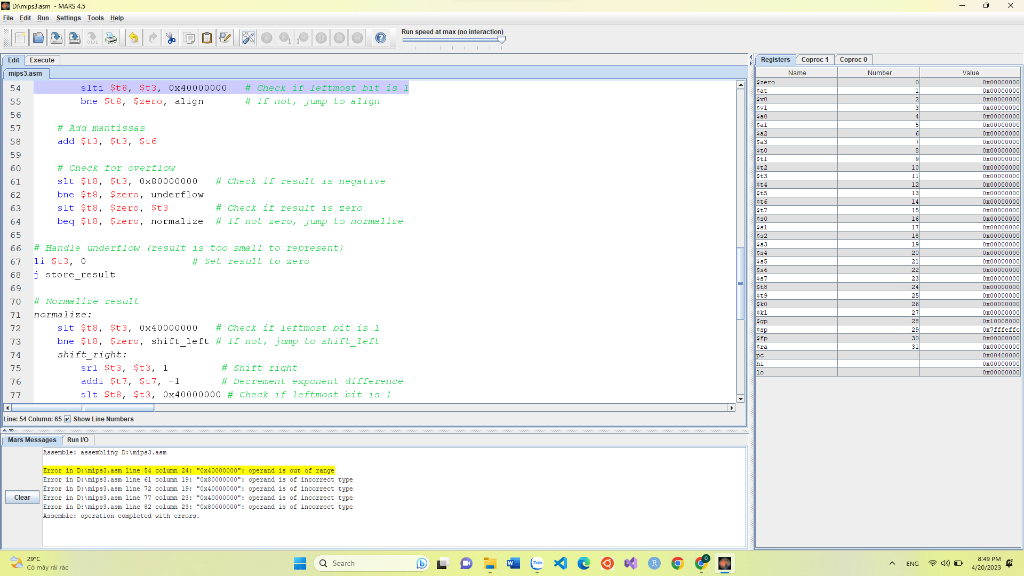
Task: Open File Explorer from the taskbar
Action: click(490, 563)
